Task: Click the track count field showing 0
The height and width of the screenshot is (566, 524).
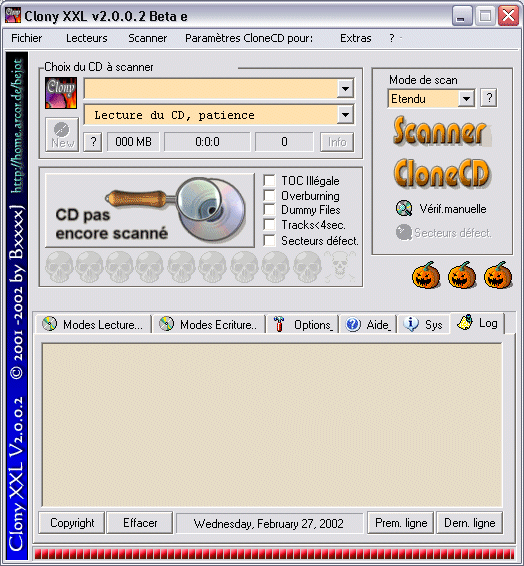Action: 284,142
